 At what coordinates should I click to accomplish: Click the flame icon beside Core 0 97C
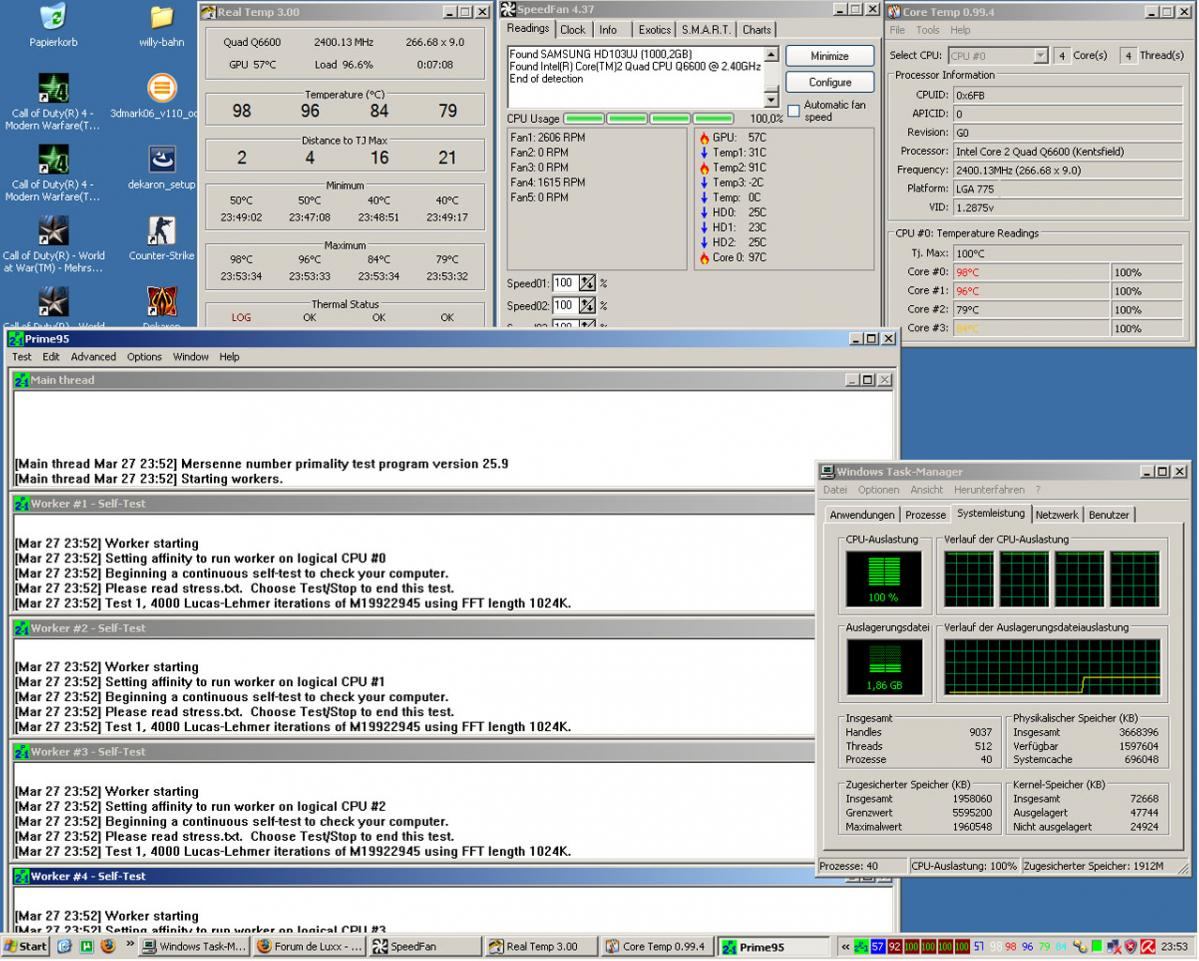tap(704, 258)
